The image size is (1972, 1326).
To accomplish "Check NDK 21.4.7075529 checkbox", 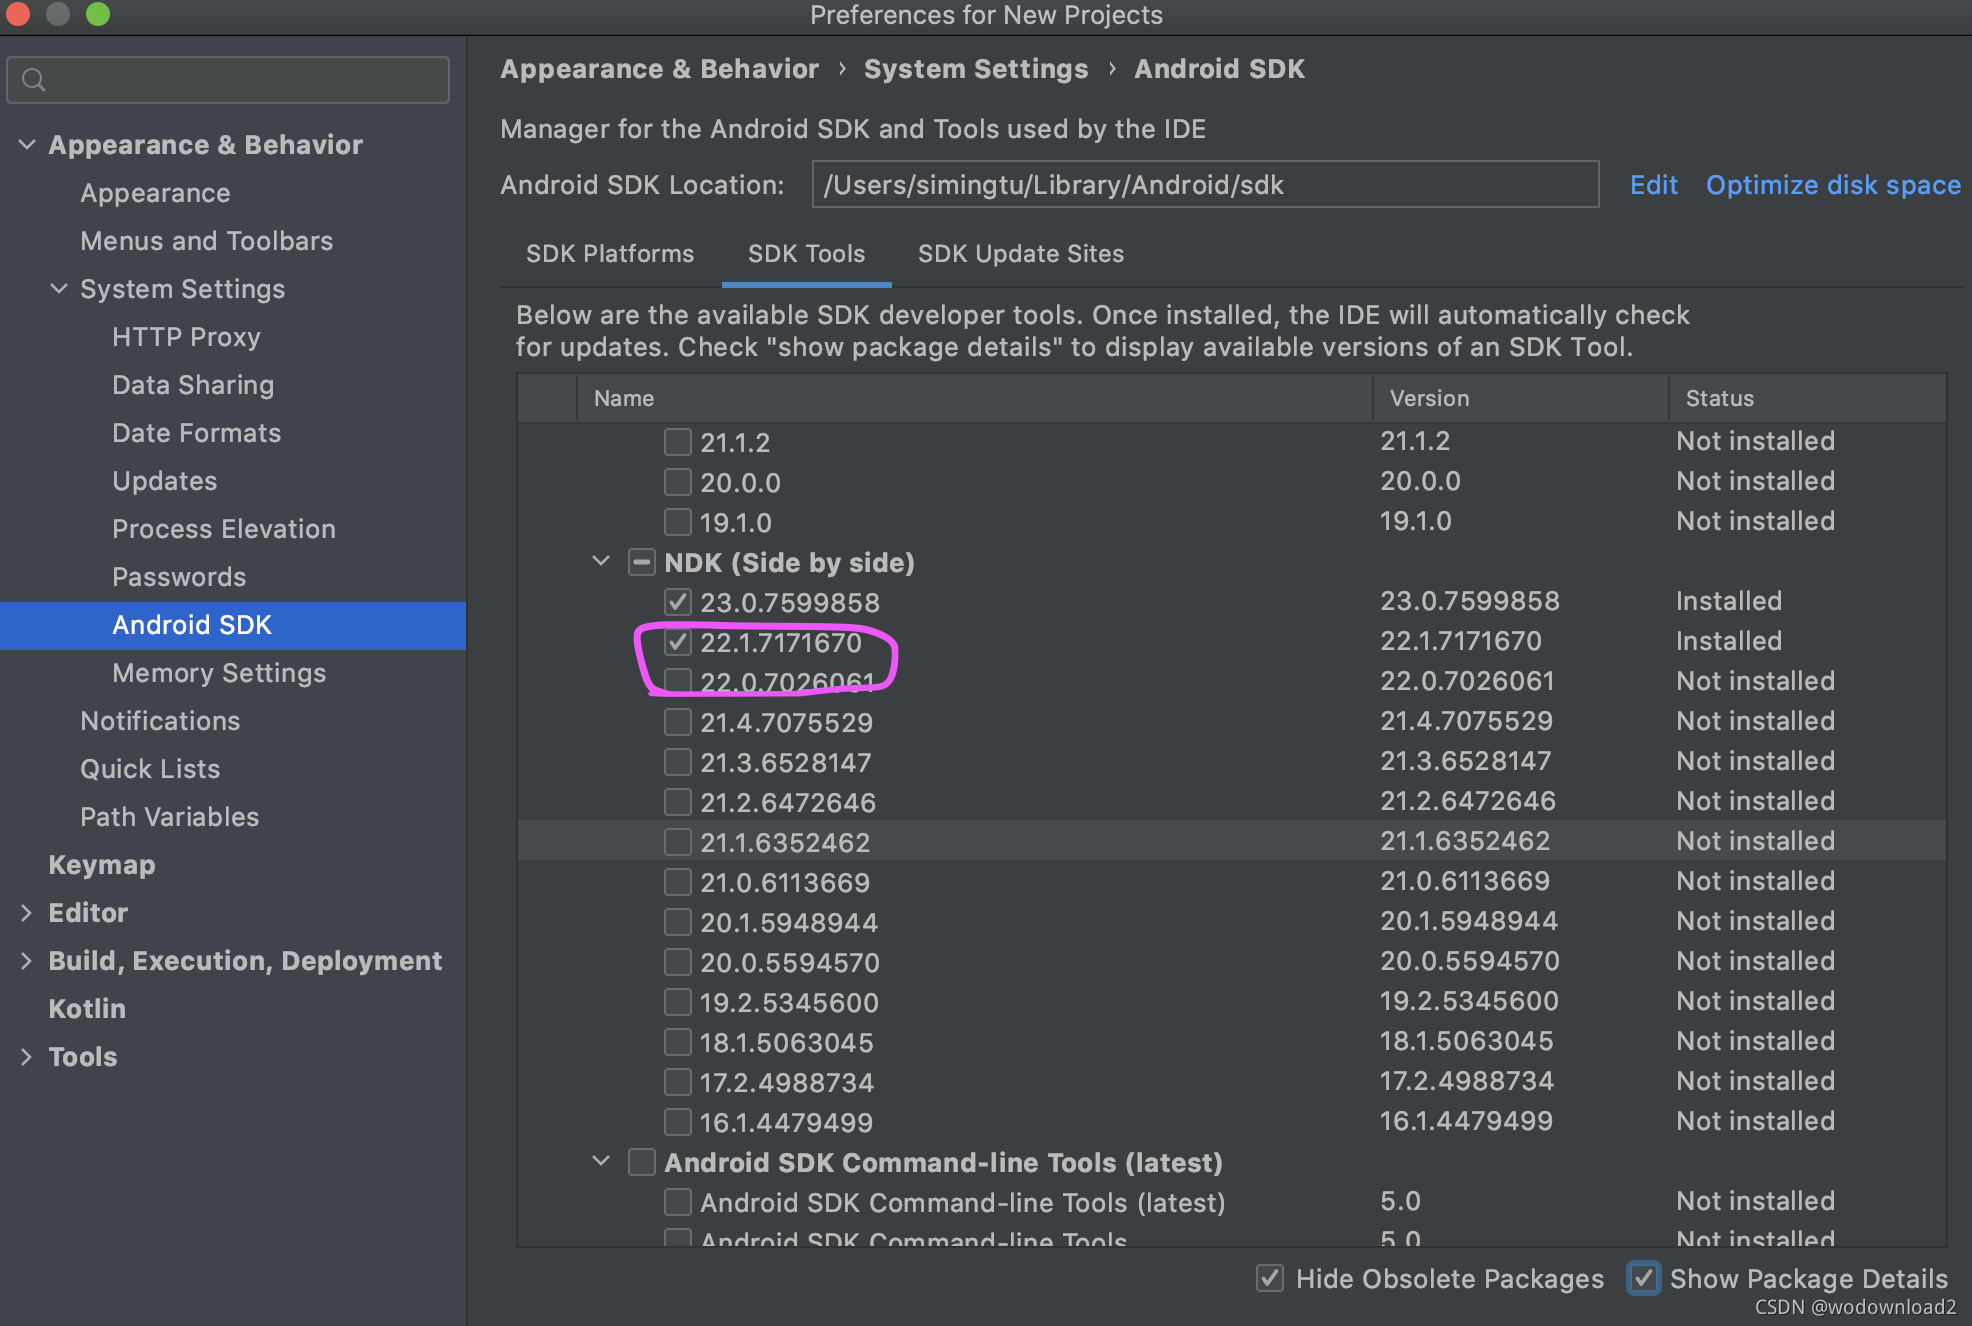I will click(677, 722).
